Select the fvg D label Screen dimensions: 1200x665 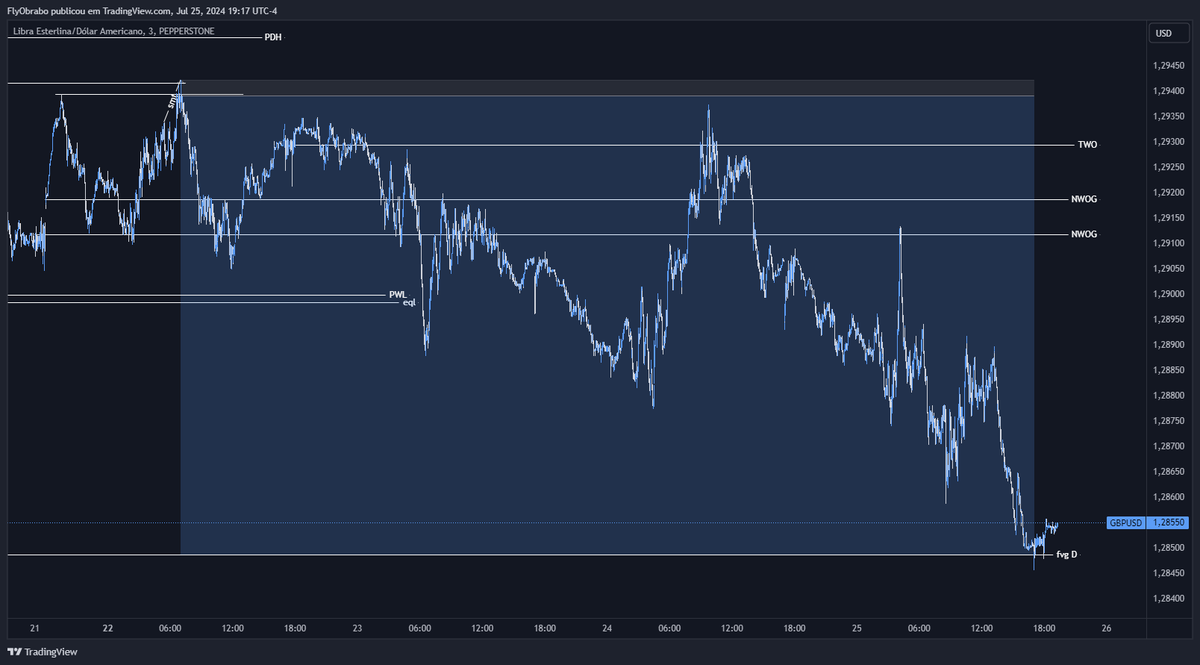pyautogui.click(x=1067, y=554)
